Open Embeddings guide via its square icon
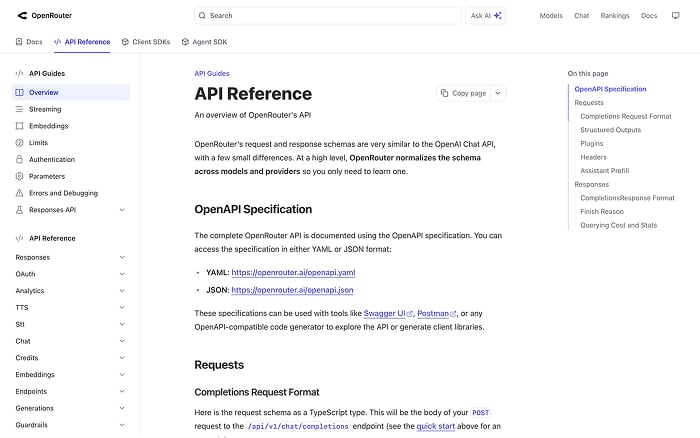Image resolution: width=700 pixels, height=438 pixels. click(19, 126)
